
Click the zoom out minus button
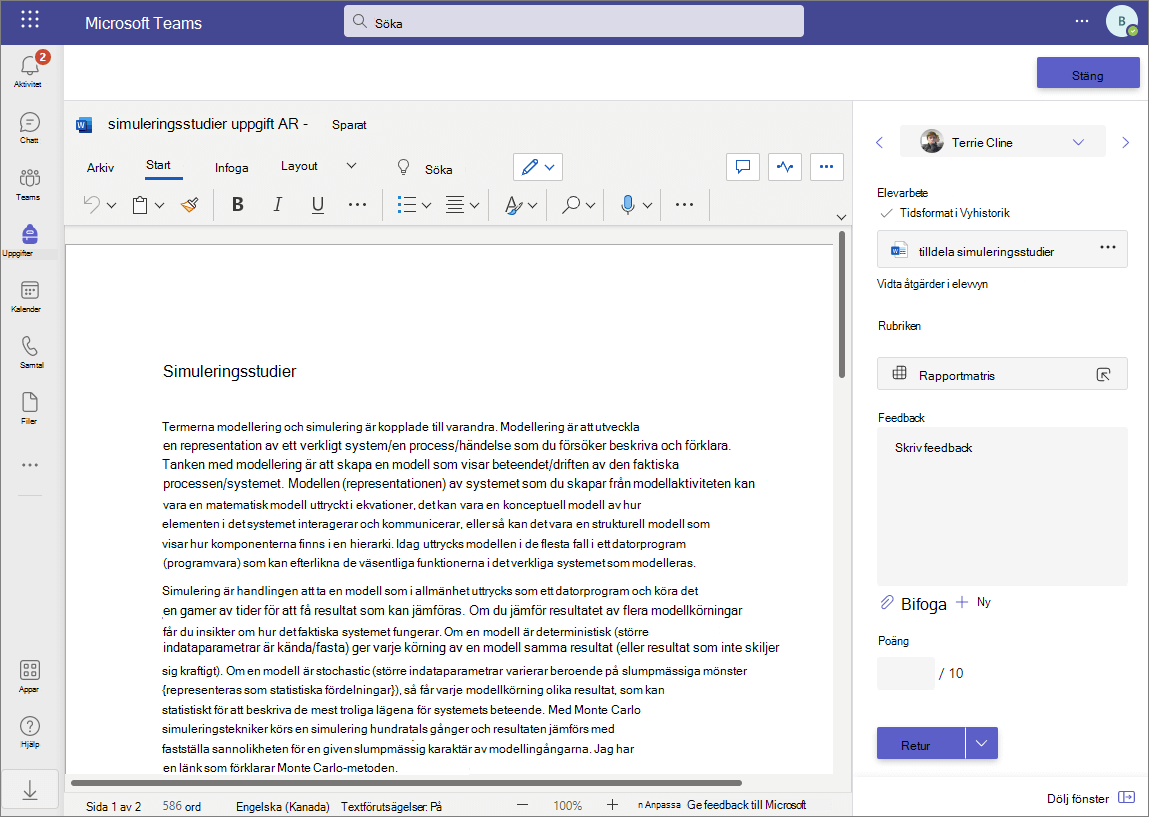point(522,805)
